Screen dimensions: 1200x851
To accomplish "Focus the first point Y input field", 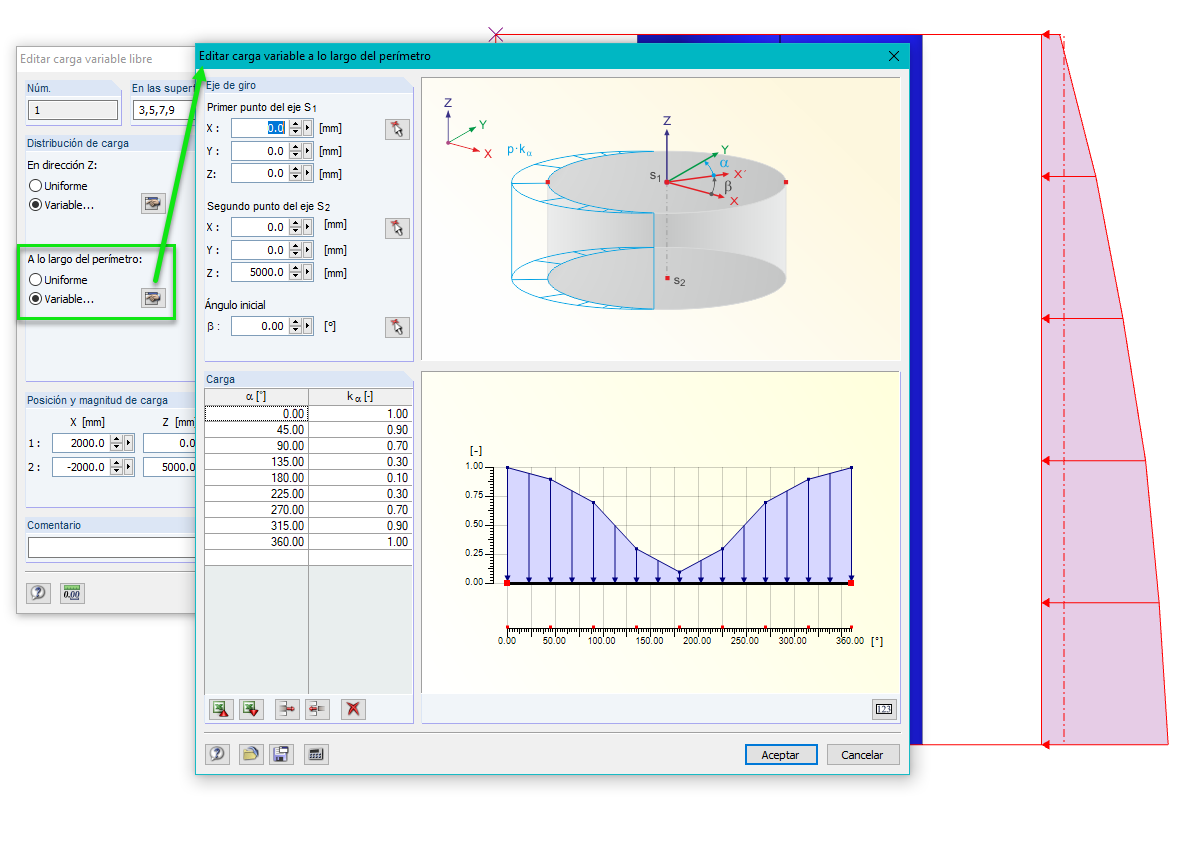I will click(x=260, y=151).
